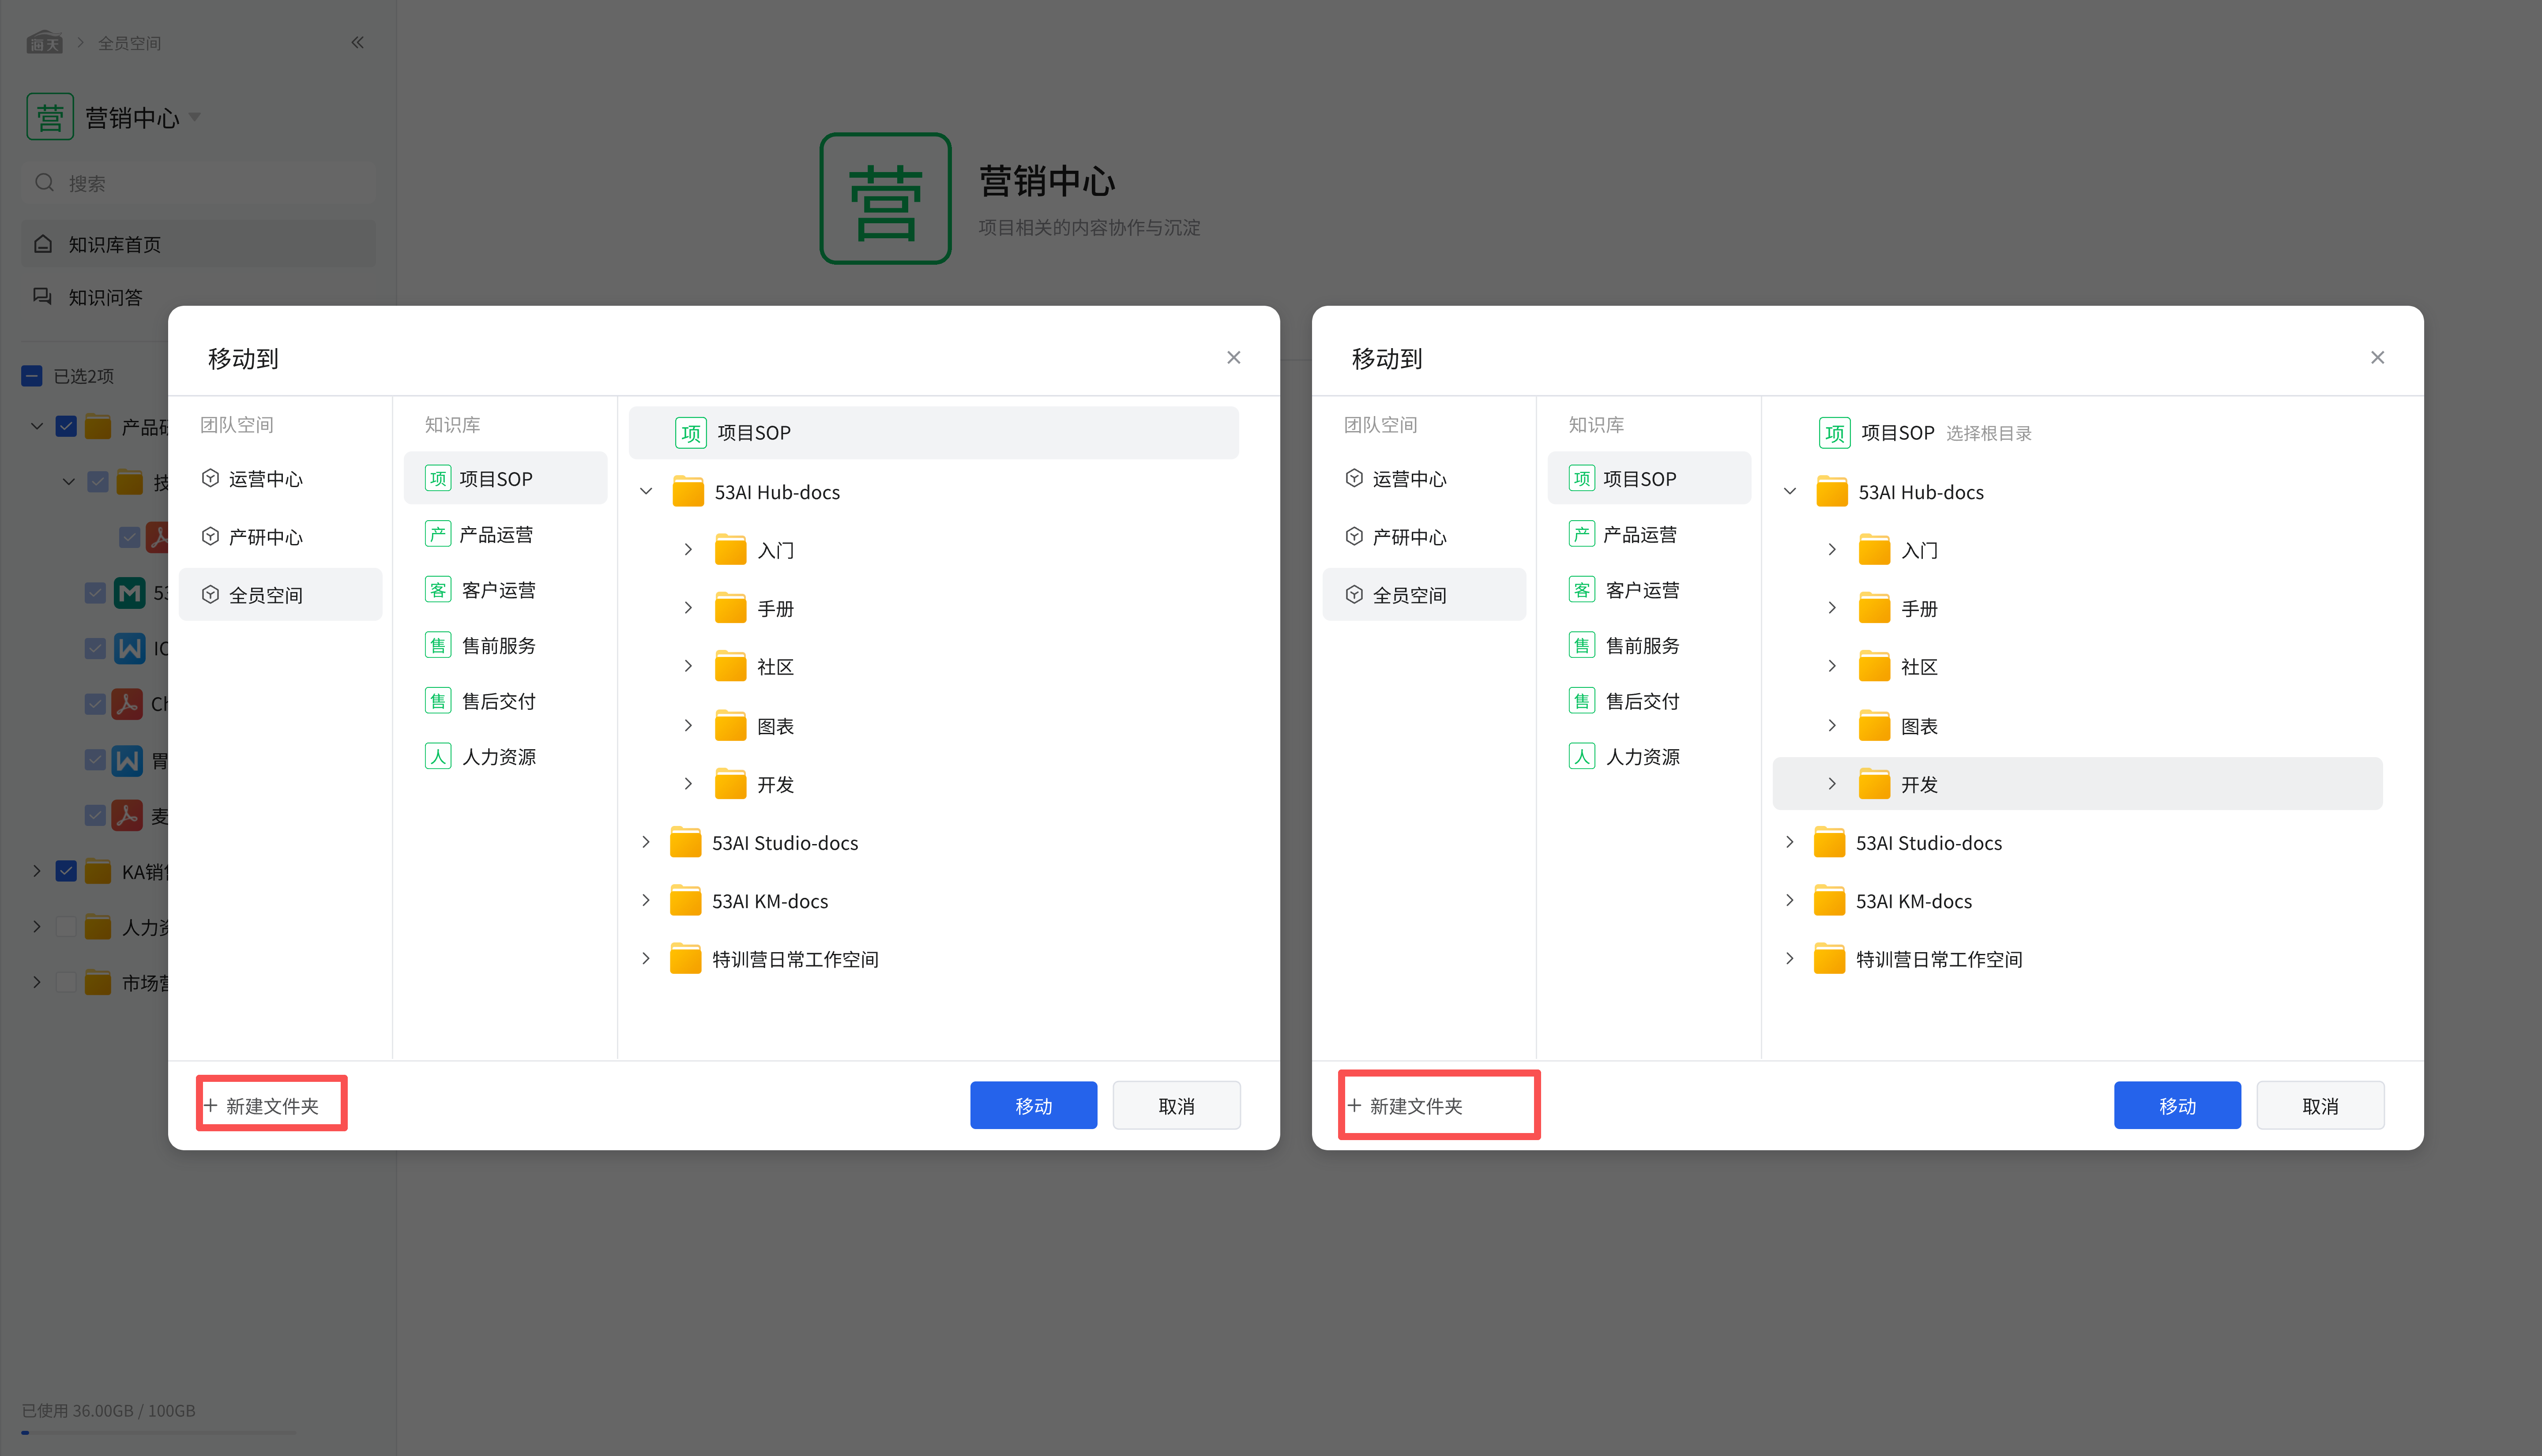This screenshot has width=2542, height=1456.
Task: Toggle the 已选2项 select-all checkbox
Action: tap(32, 376)
